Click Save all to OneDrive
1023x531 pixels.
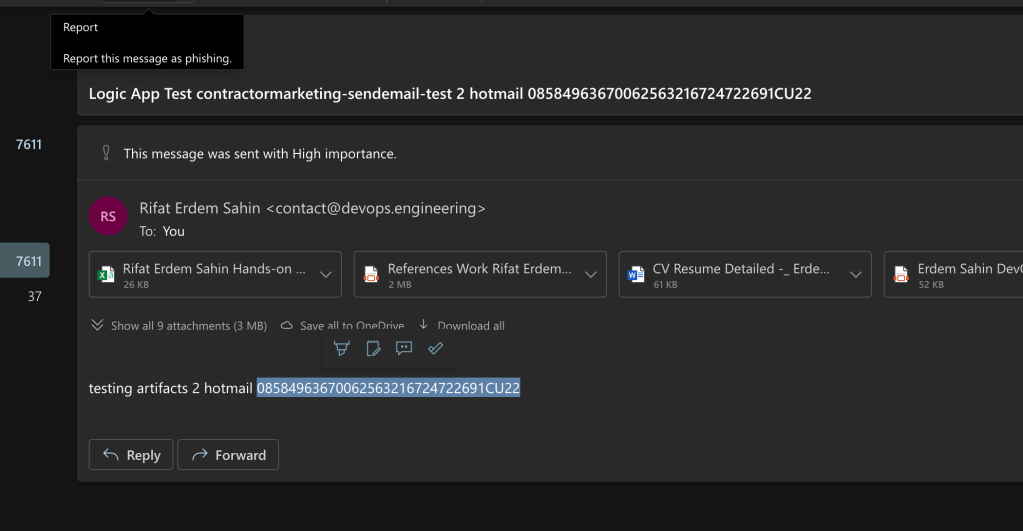point(342,326)
